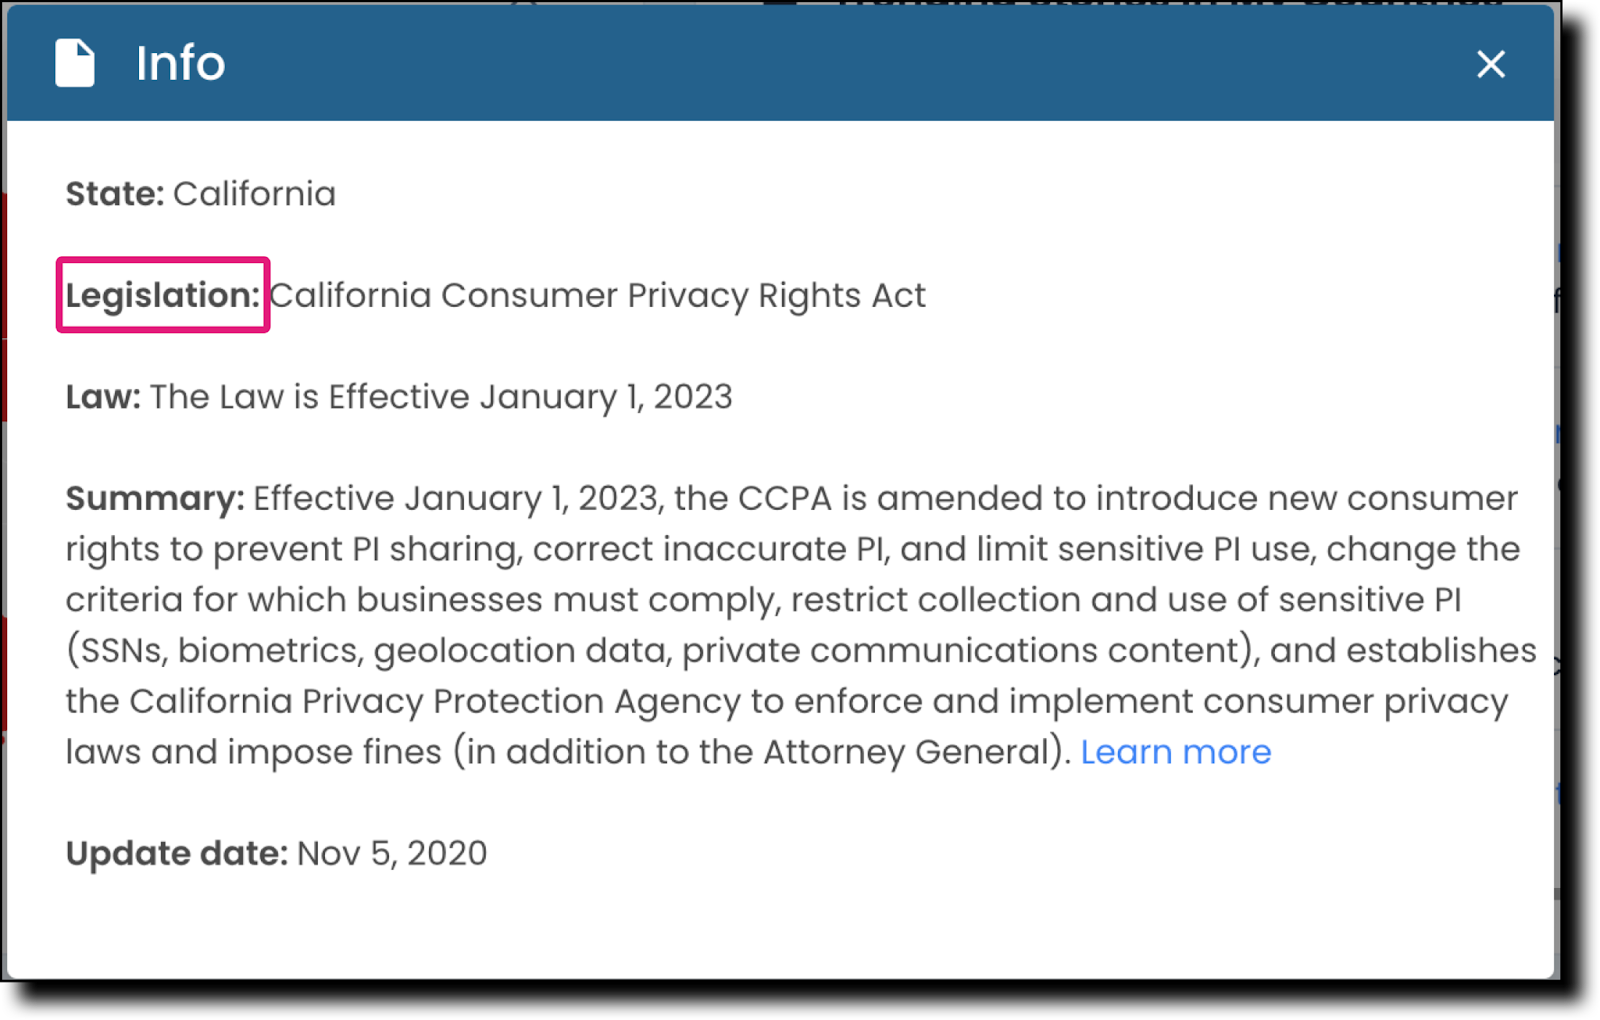Click the blue header bar of the dialog

click(x=800, y=63)
